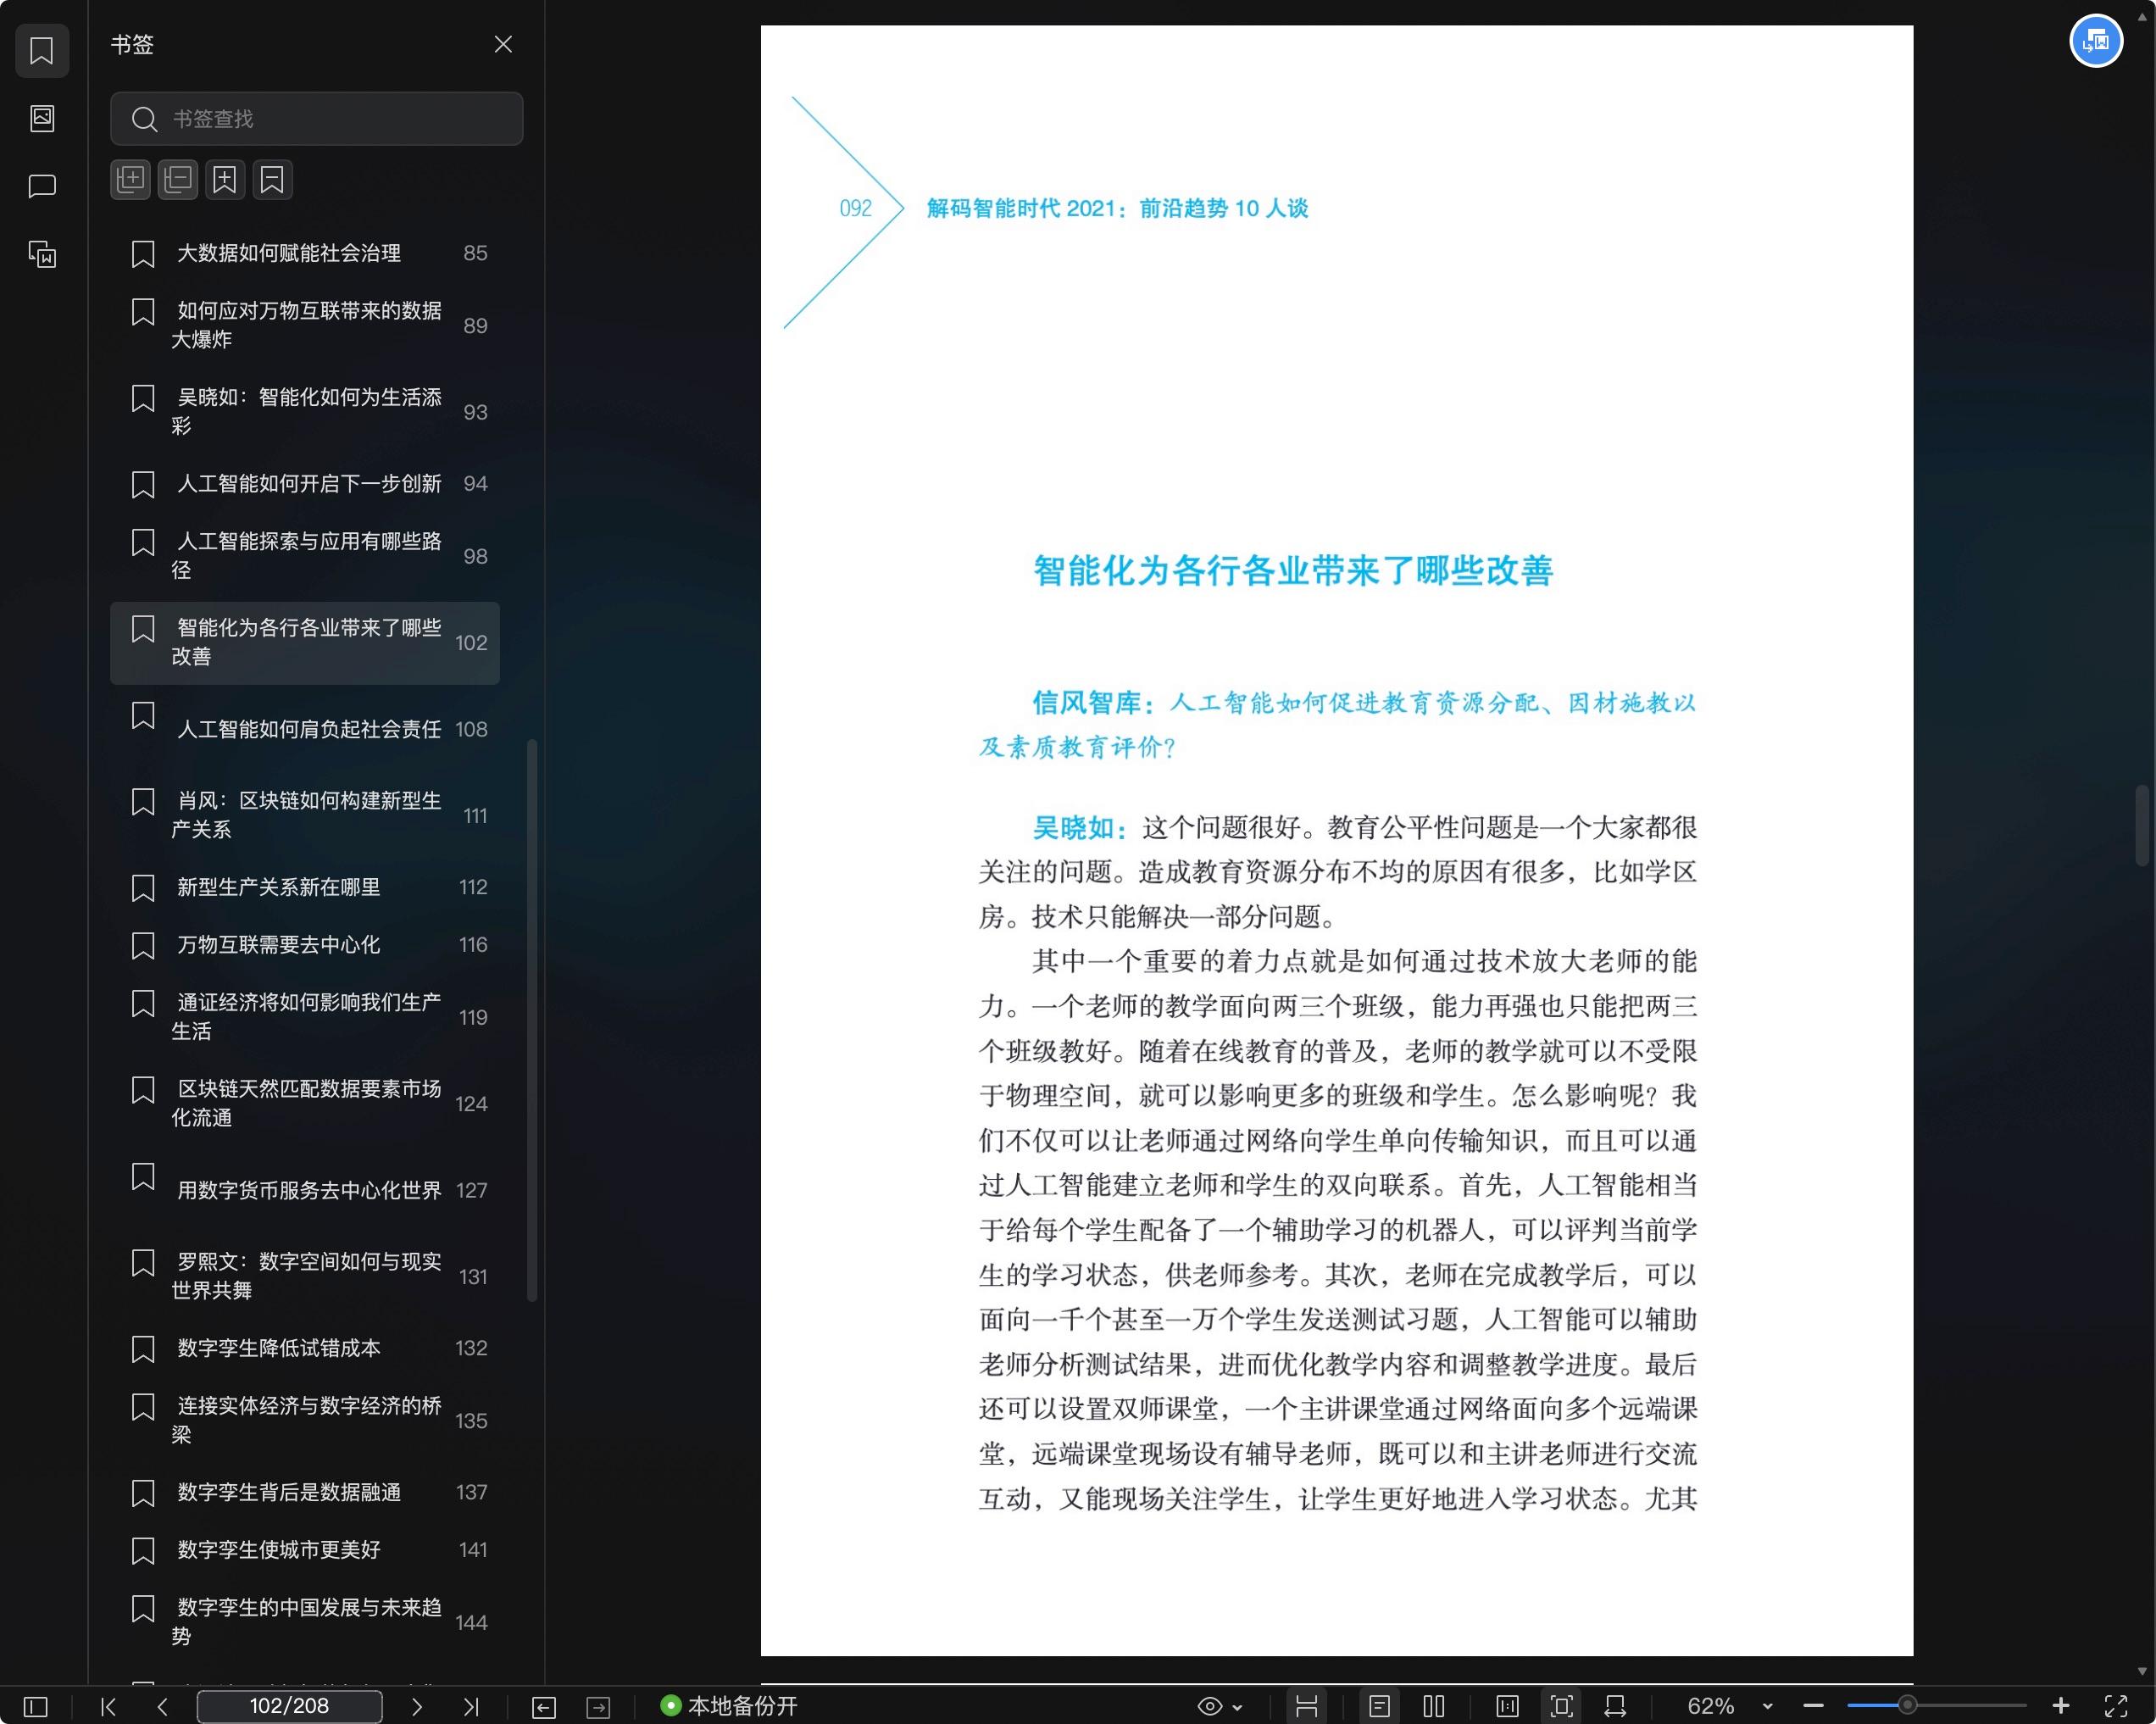Expand all bookmarks with the plus icon
This screenshot has width=2156, height=1724.
pyautogui.click(x=130, y=180)
